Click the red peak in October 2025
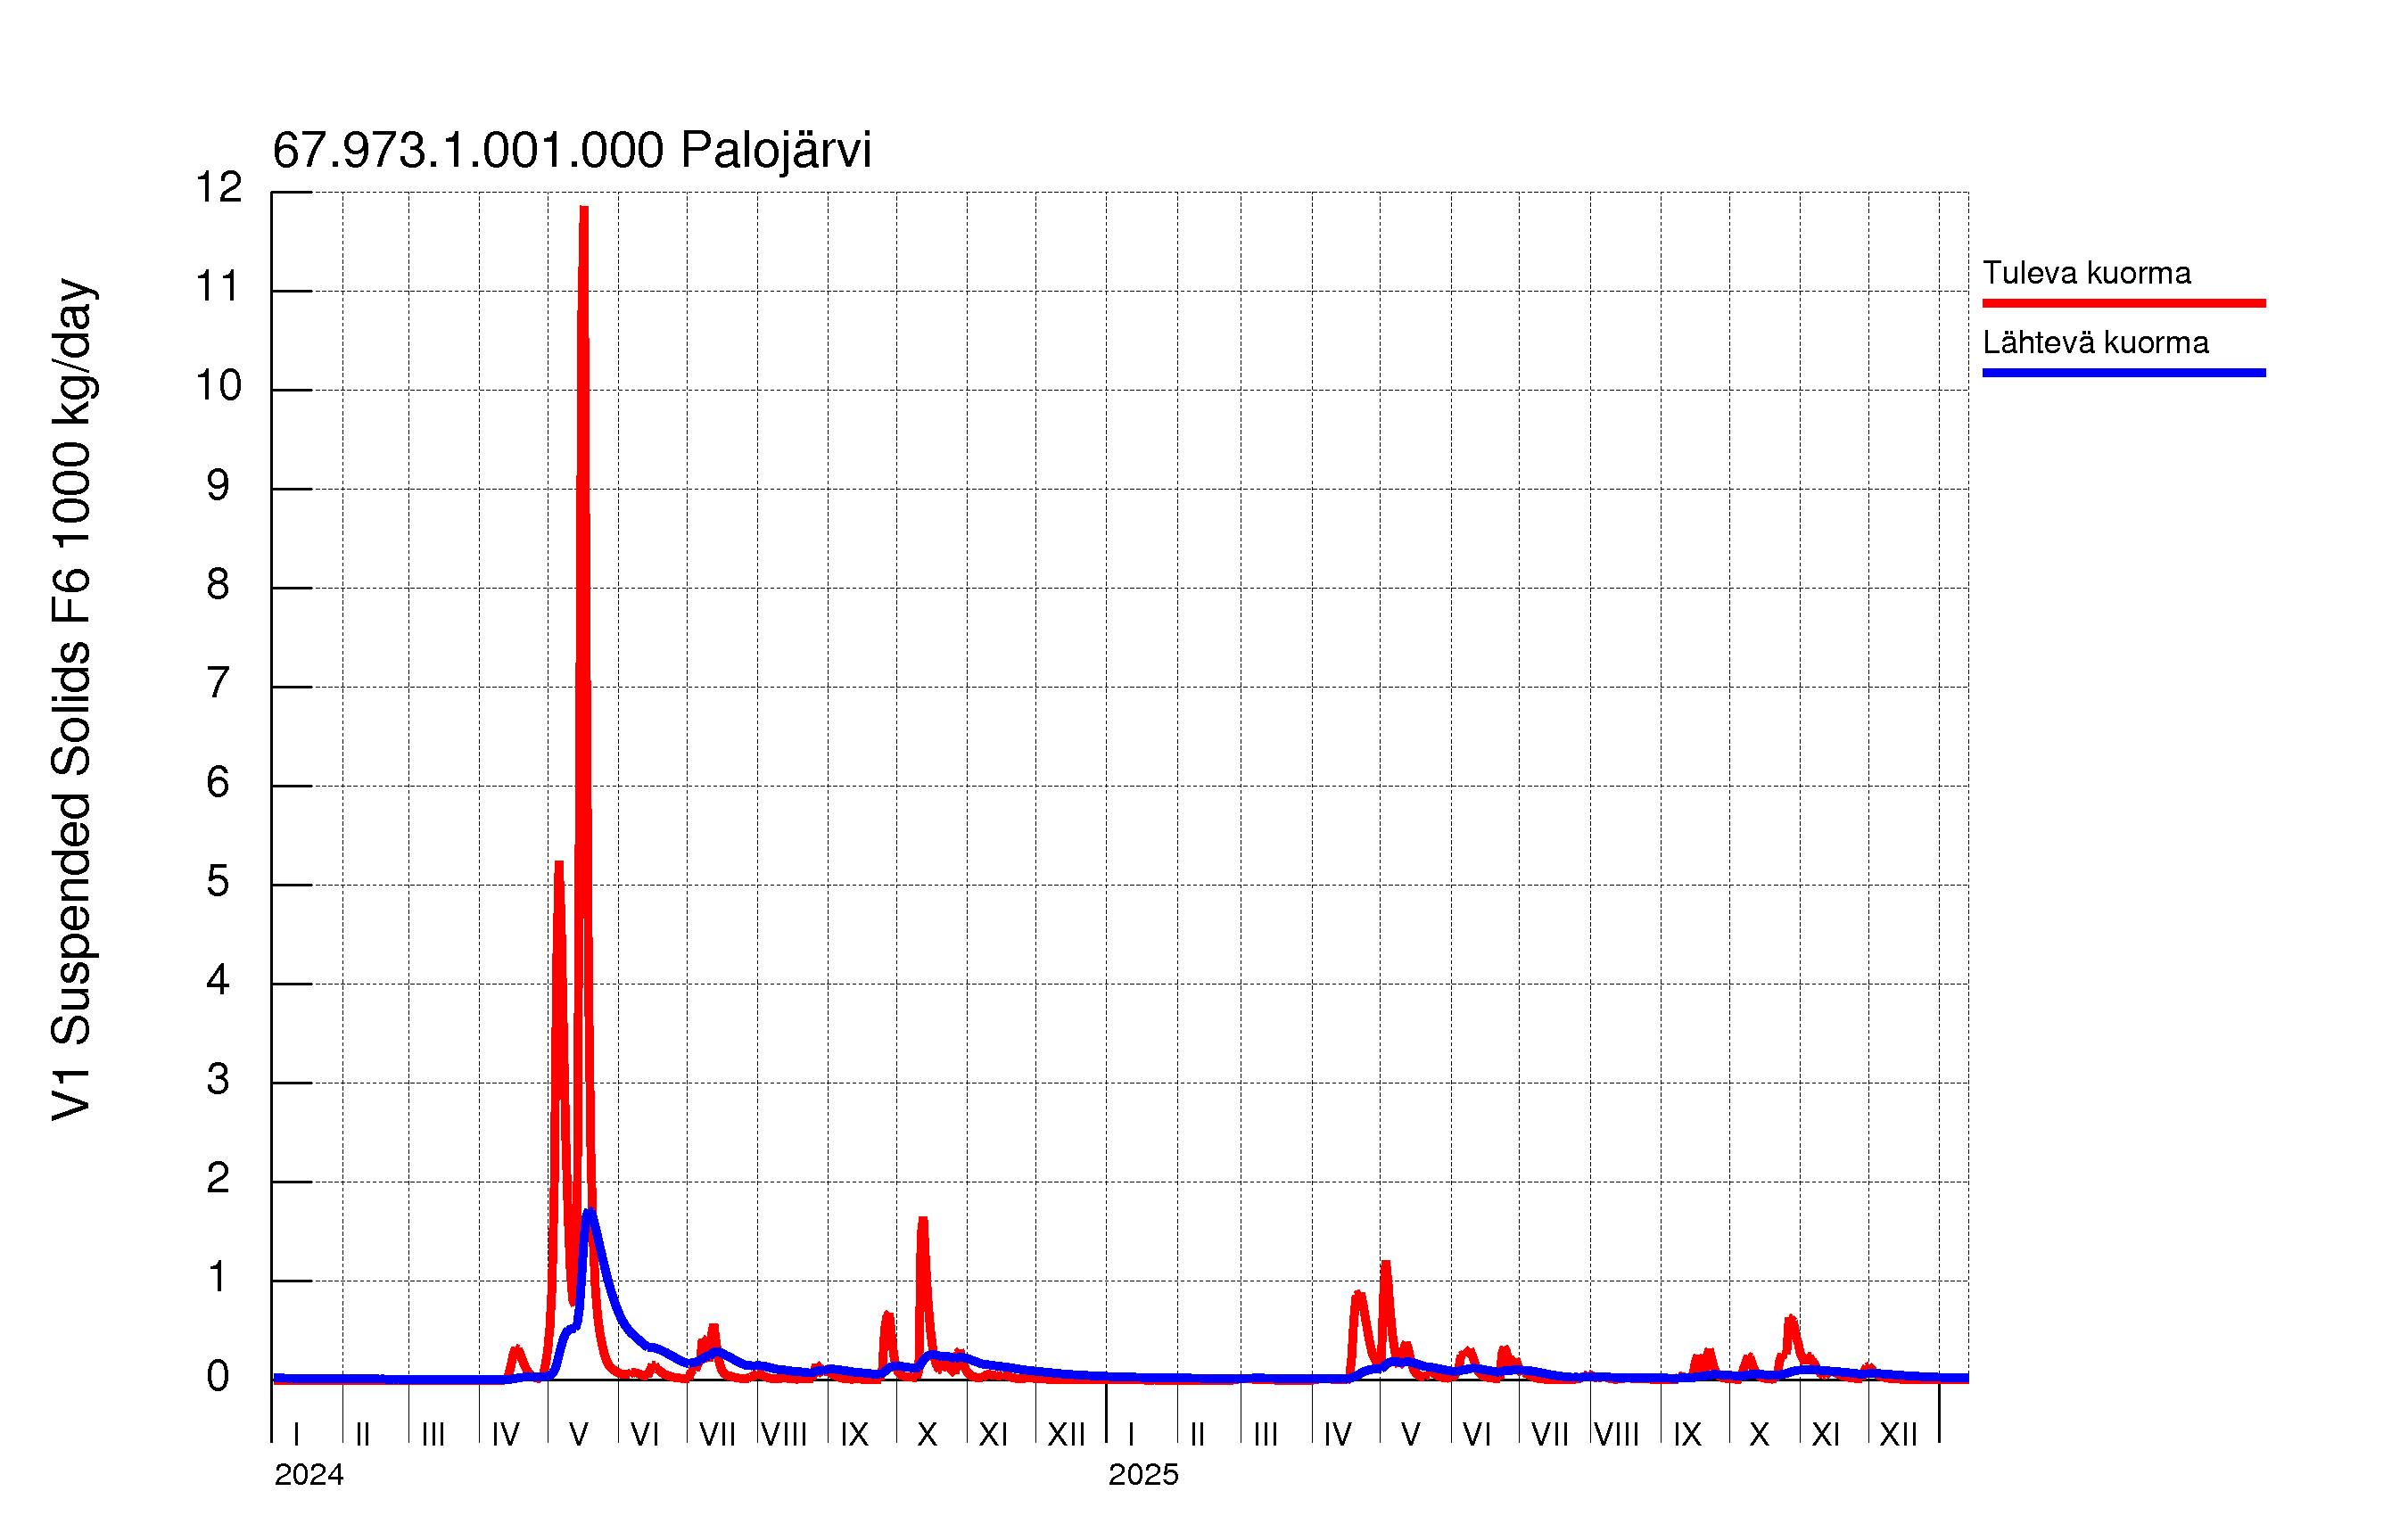2408x1516 pixels. click(x=1791, y=1321)
